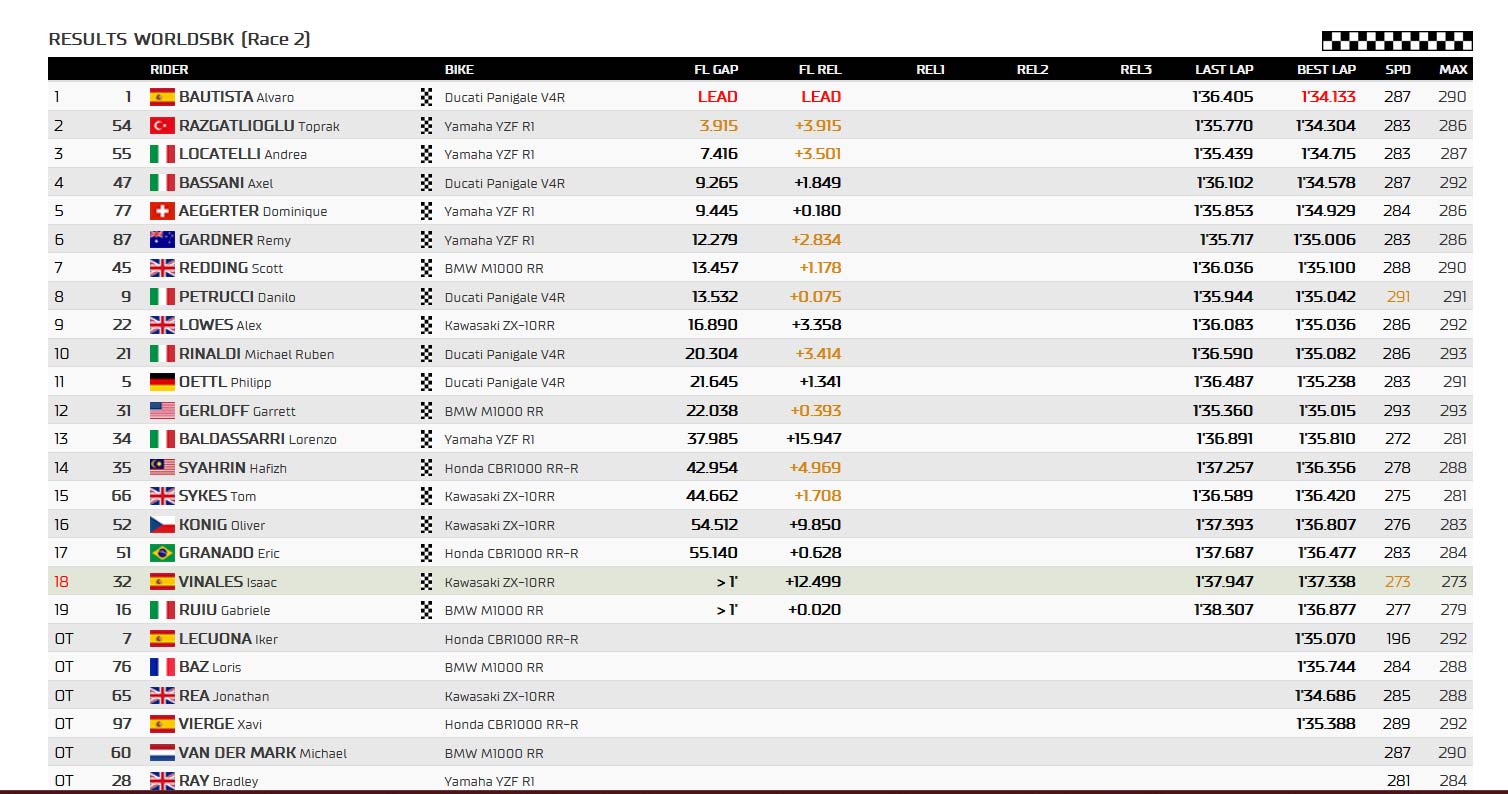Click the REL3 column header
This screenshot has width=1508, height=794.
click(1136, 70)
